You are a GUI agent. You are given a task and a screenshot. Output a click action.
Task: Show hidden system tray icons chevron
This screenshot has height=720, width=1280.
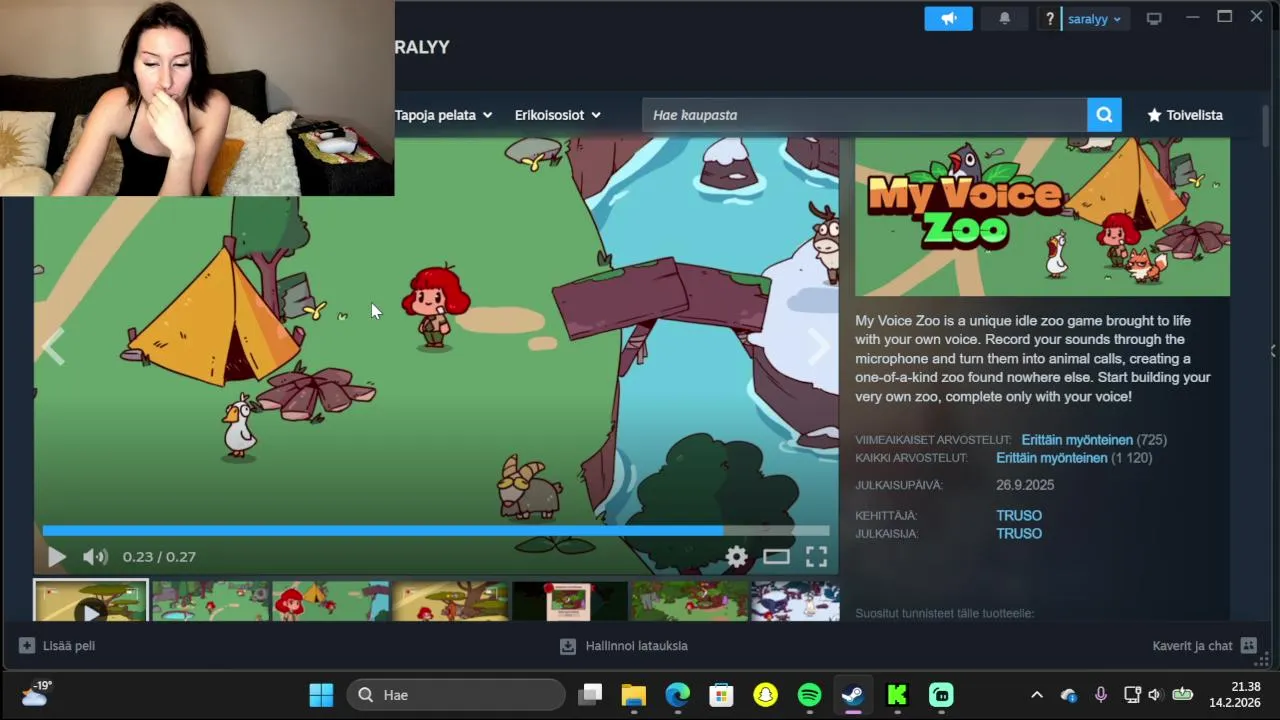click(1037, 695)
